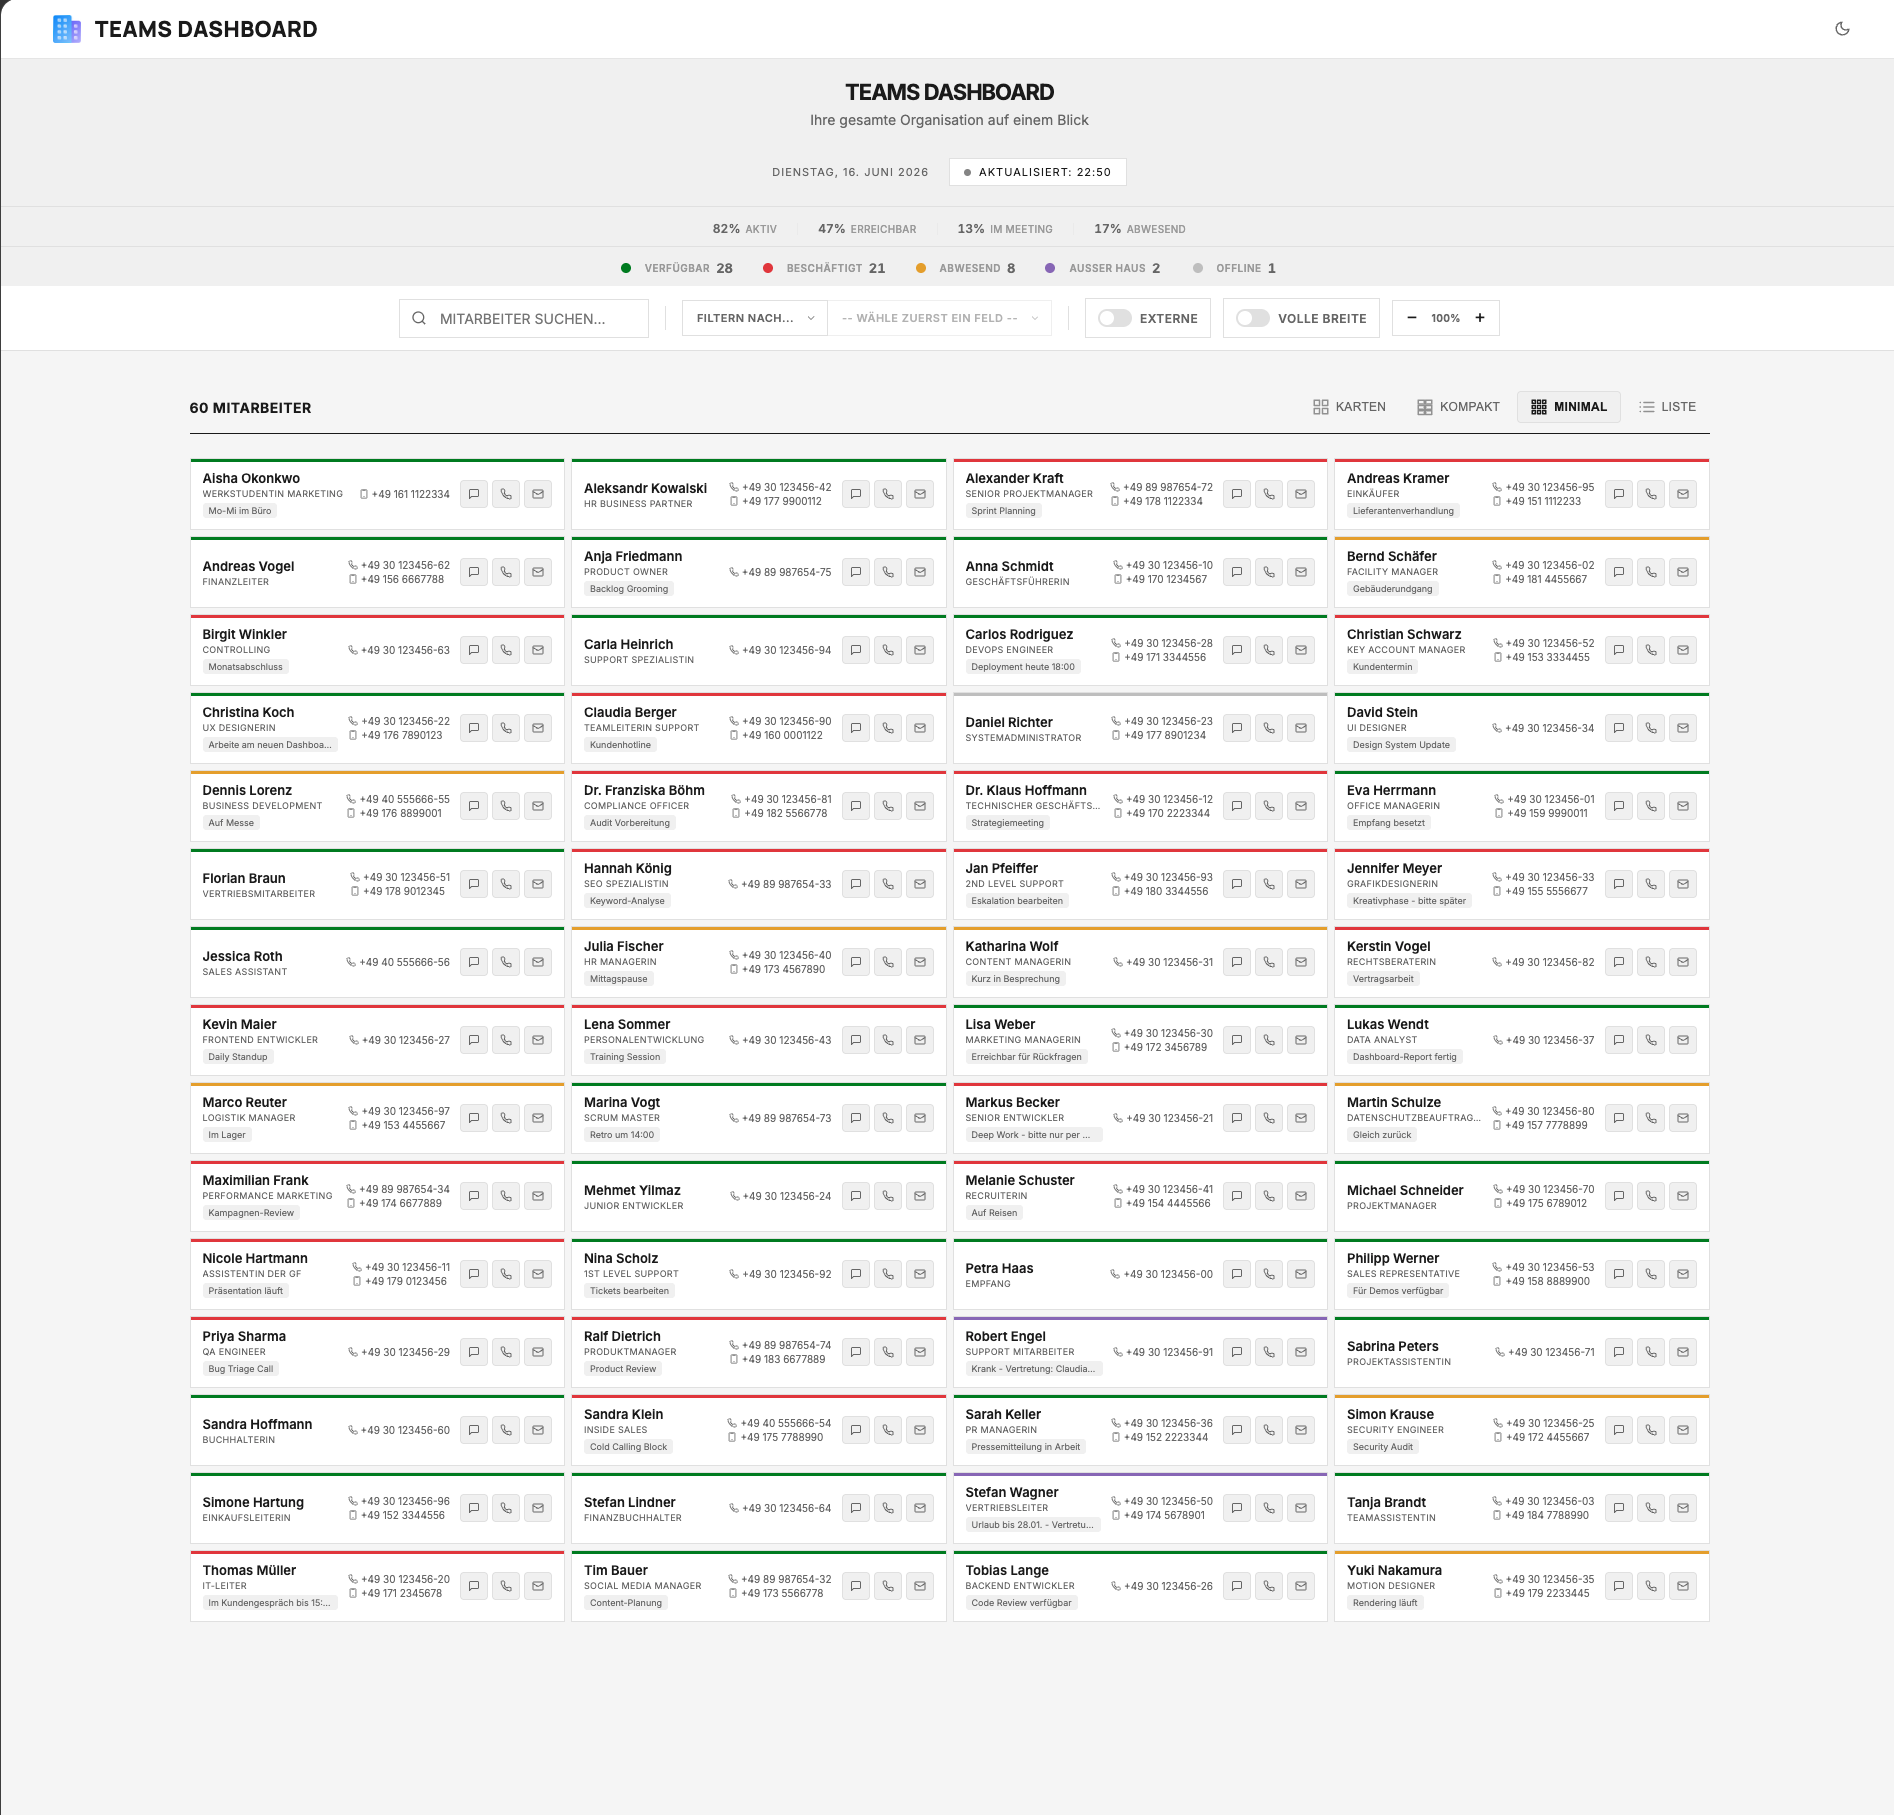This screenshot has height=1815, width=1894.
Task: Increase zoom with plus button
Action: point(1480,318)
